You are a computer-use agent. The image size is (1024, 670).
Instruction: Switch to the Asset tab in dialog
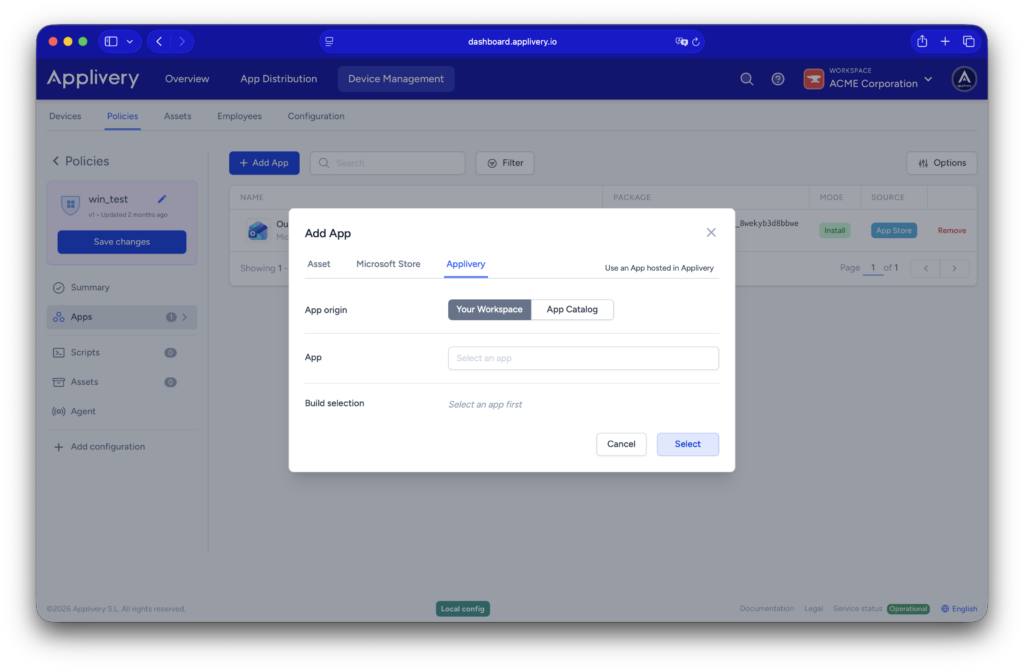[319, 264]
